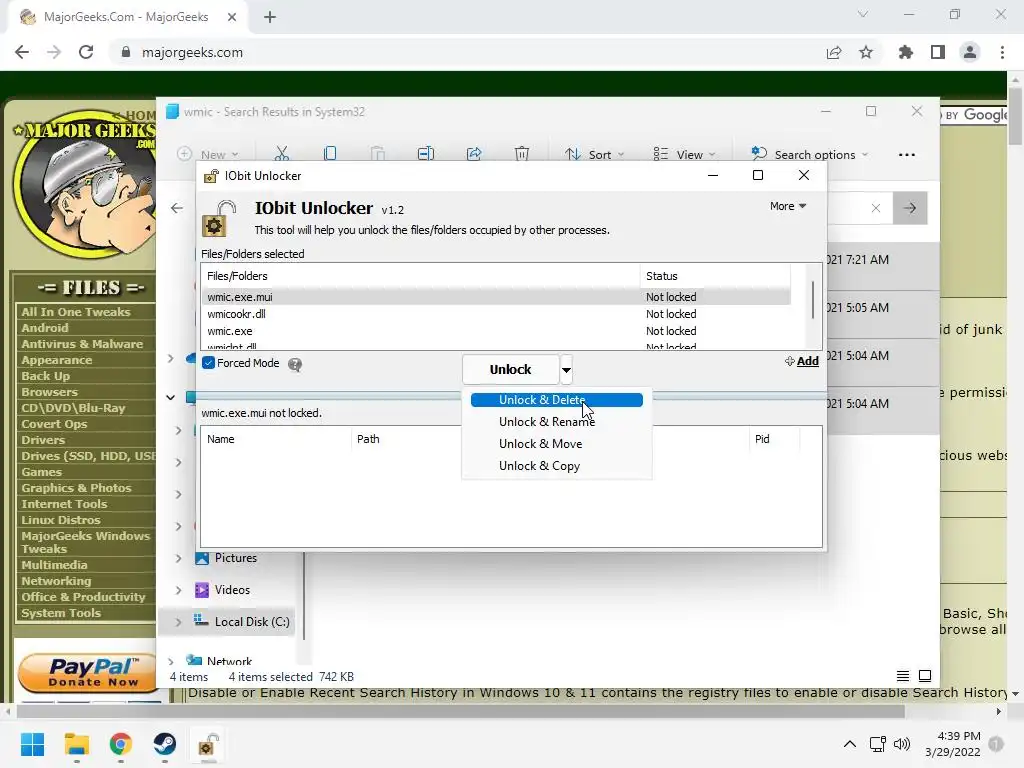Select Unlock & Delete from dropdown menu
This screenshot has height=768, width=1024.
(x=556, y=400)
